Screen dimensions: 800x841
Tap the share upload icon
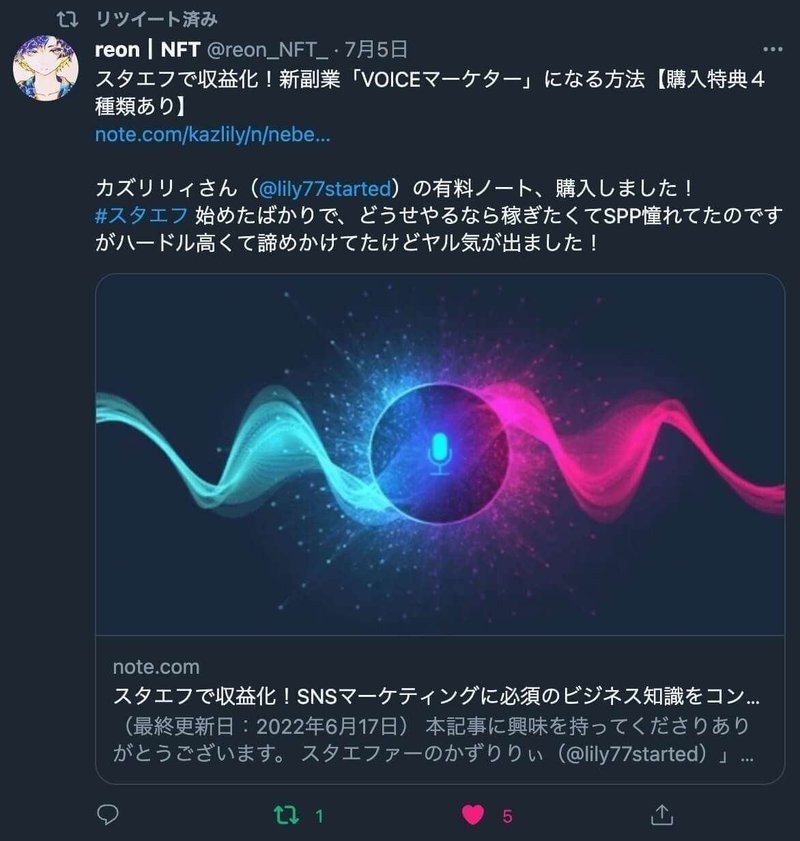(x=662, y=815)
